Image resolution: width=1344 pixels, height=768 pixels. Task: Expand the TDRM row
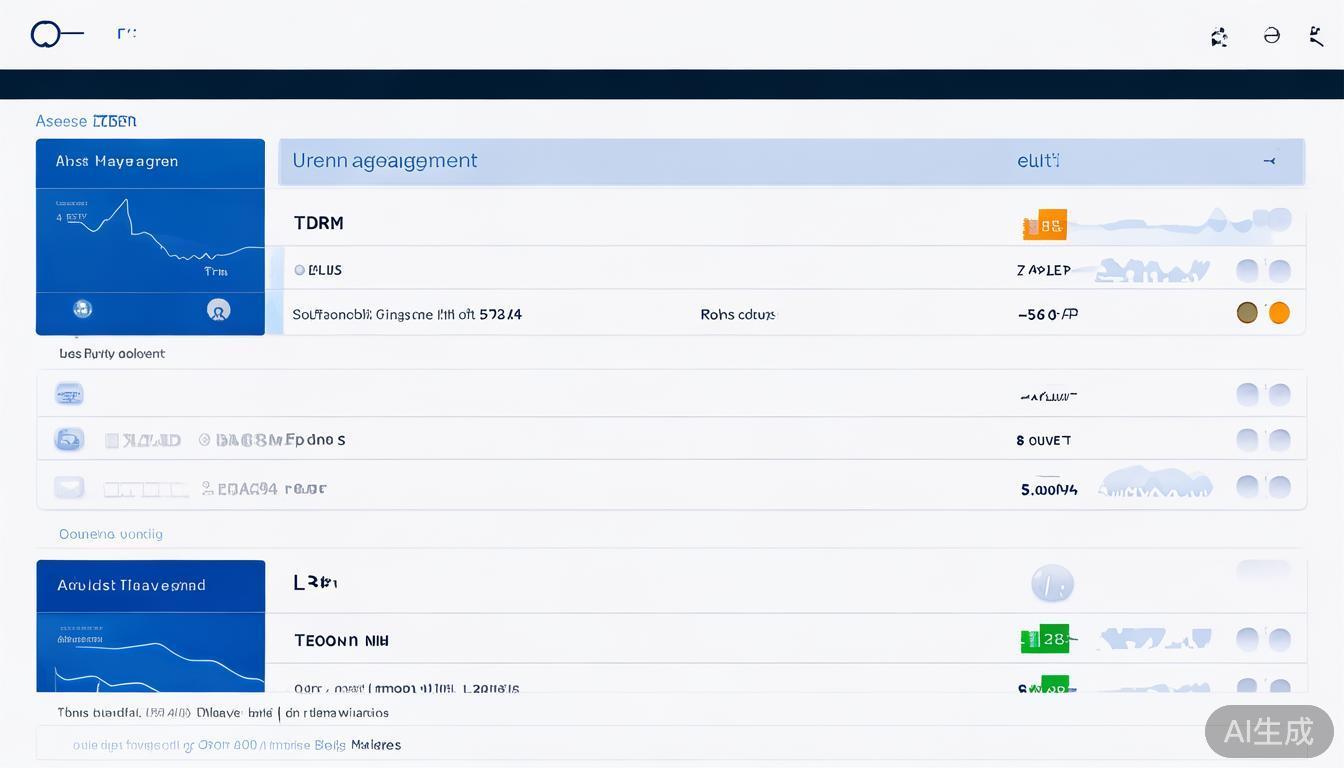pyautogui.click(x=319, y=223)
